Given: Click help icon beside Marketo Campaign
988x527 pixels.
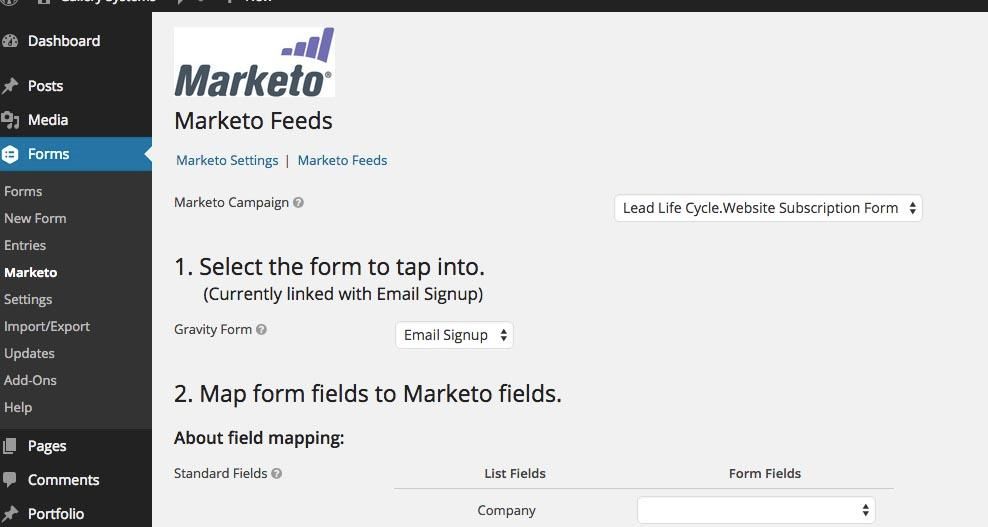Looking at the screenshot, I should (x=299, y=202).
